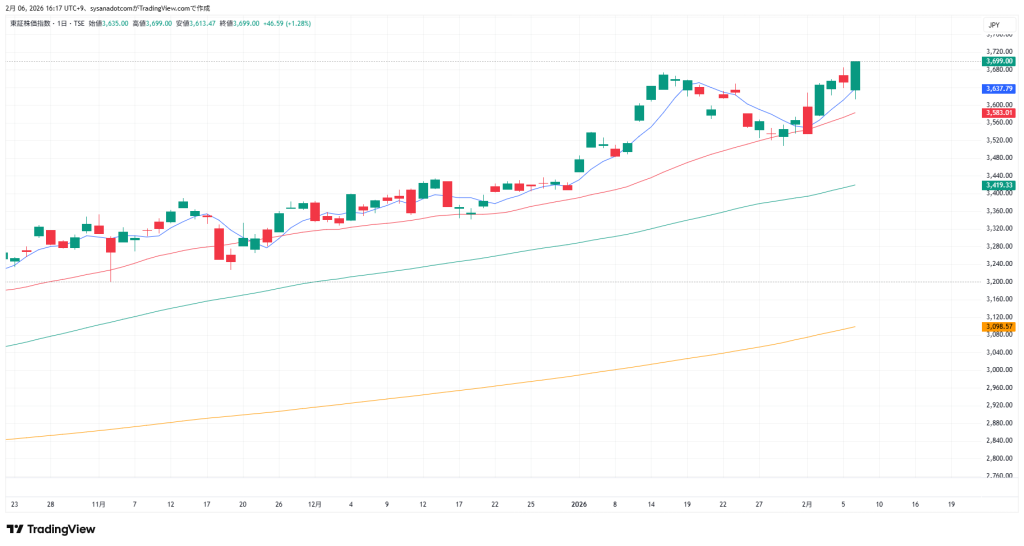Click the 2月 label on the time axis
The image size is (1024, 546).
808,505
